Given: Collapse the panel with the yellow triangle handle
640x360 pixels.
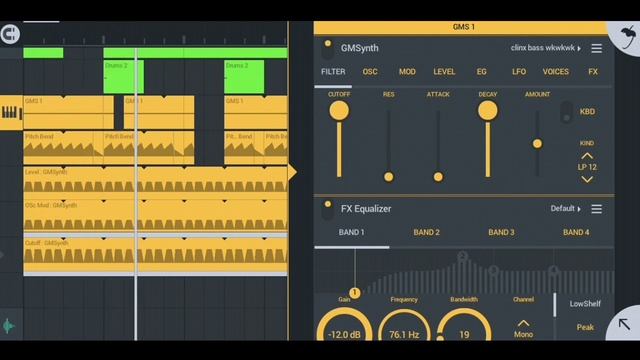Looking at the screenshot, I should point(292,172).
